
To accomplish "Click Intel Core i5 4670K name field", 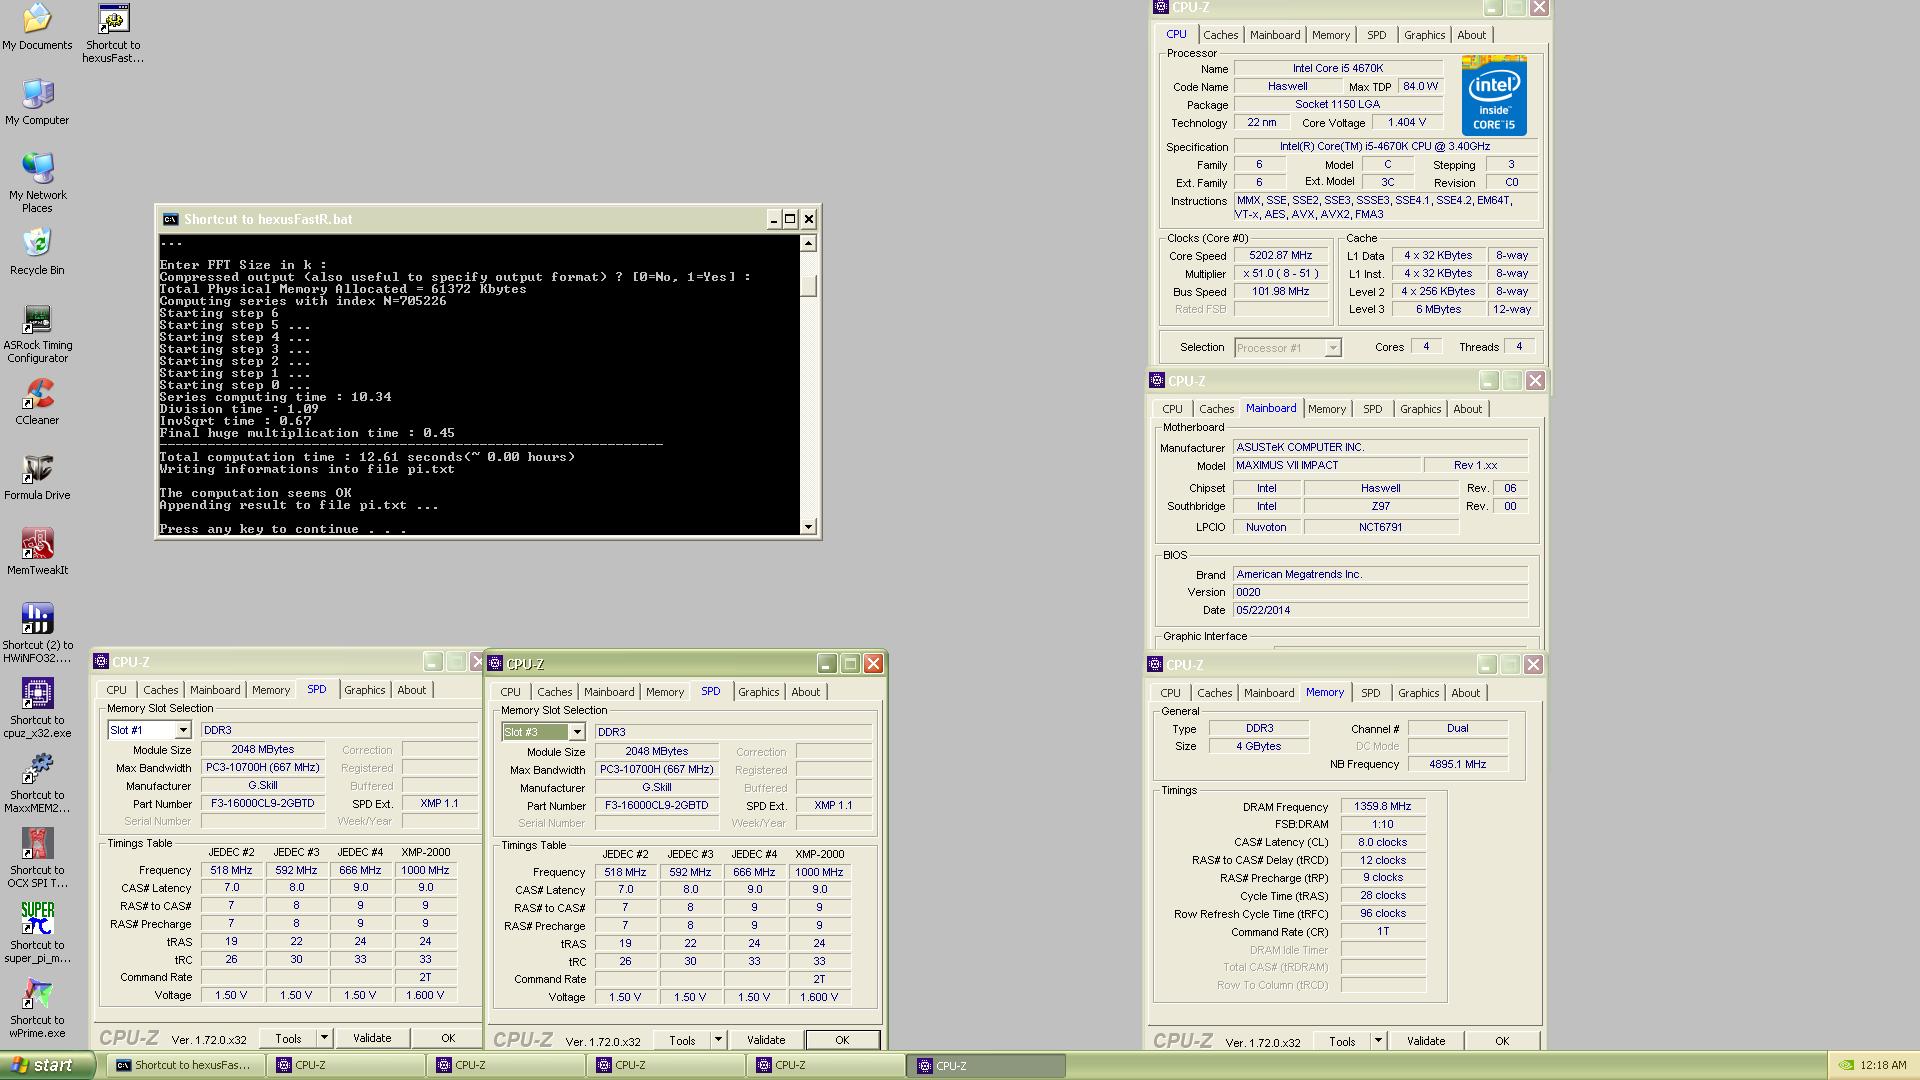I will [x=1338, y=68].
